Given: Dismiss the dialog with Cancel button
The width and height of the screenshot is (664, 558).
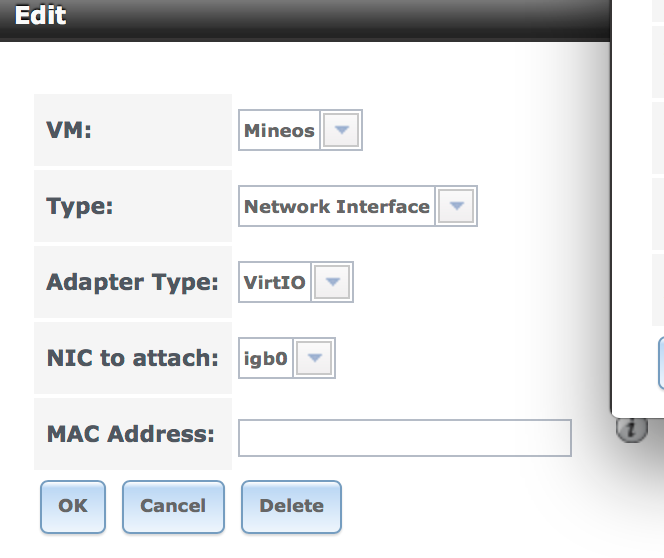Looking at the screenshot, I should point(173,506).
